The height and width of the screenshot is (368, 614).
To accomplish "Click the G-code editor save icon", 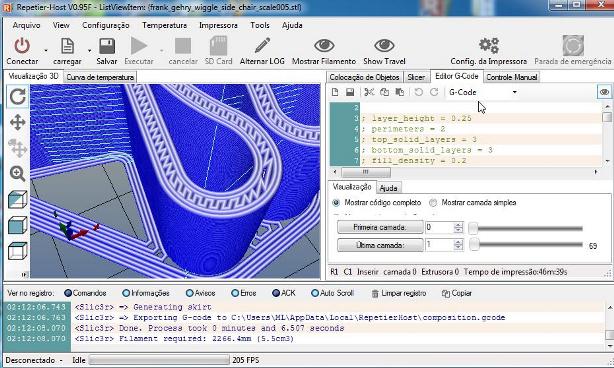I will point(350,92).
